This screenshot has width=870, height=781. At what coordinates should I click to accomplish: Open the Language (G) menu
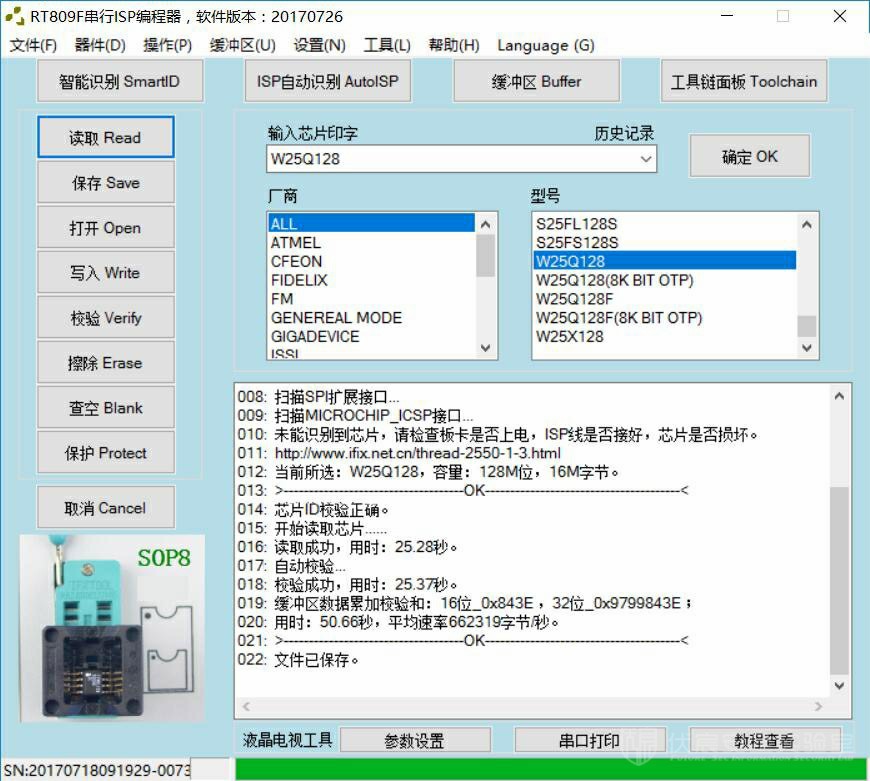545,45
